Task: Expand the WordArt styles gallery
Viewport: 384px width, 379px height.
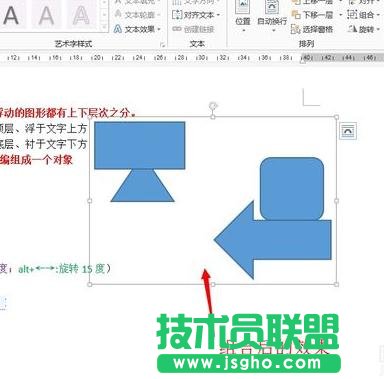Action: point(104,26)
